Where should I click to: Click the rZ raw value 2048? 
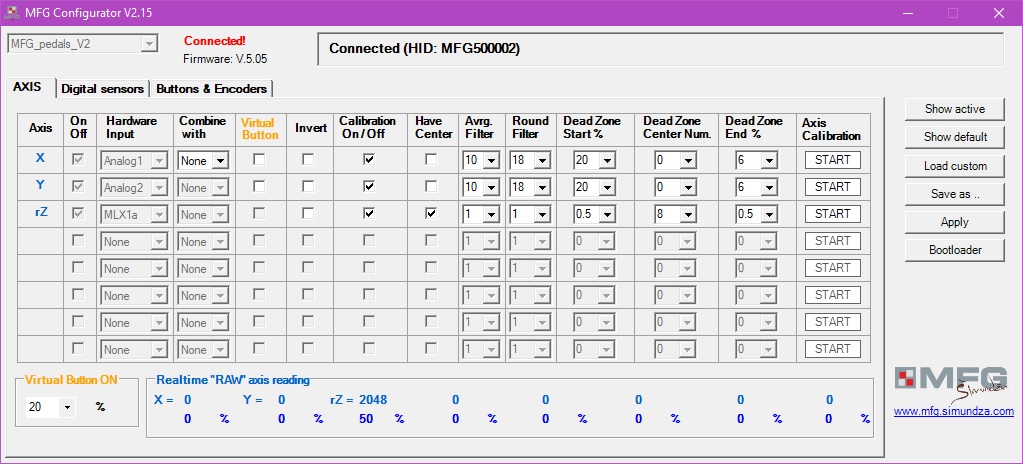[x=373, y=399]
